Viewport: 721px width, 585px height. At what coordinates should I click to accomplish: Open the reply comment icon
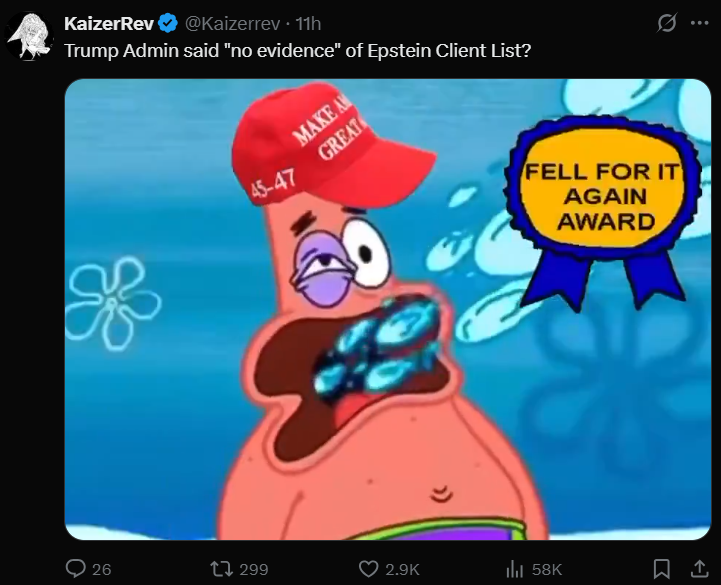75,569
